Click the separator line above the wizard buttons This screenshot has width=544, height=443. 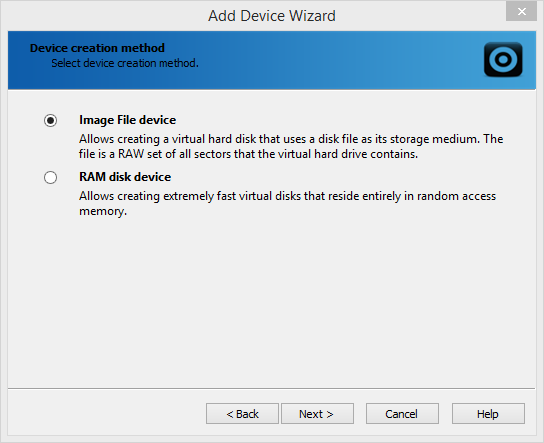point(272,388)
